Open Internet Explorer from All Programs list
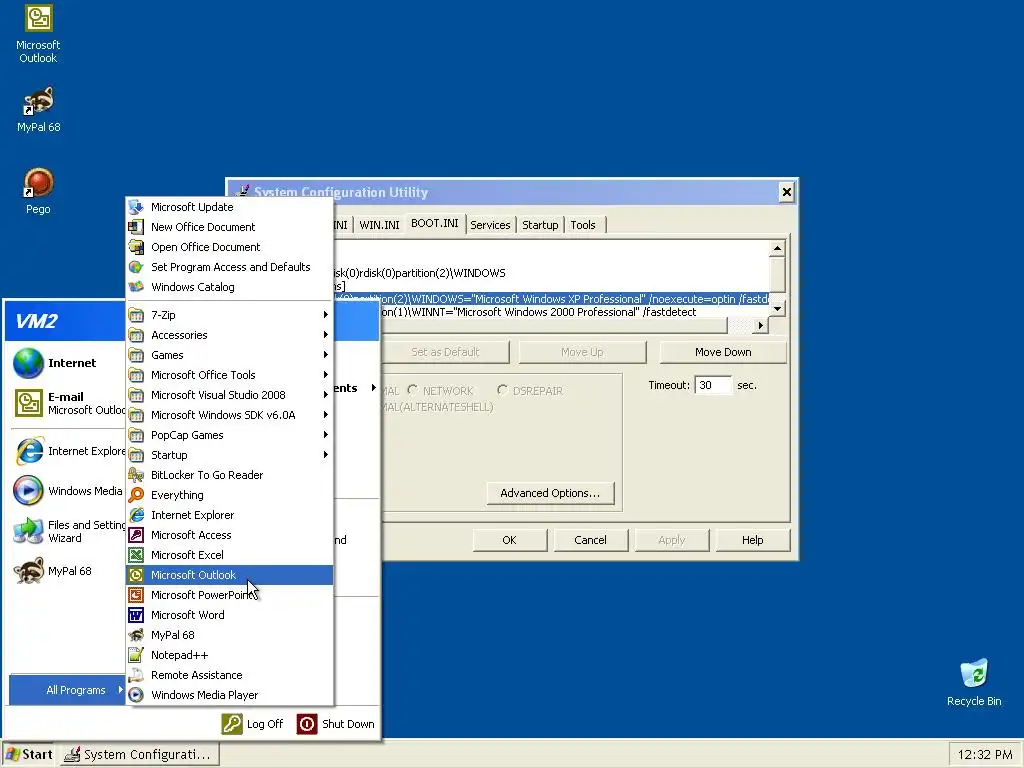Screen dimensions: 1024x768 pyautogui.click(x=229, y=515)
